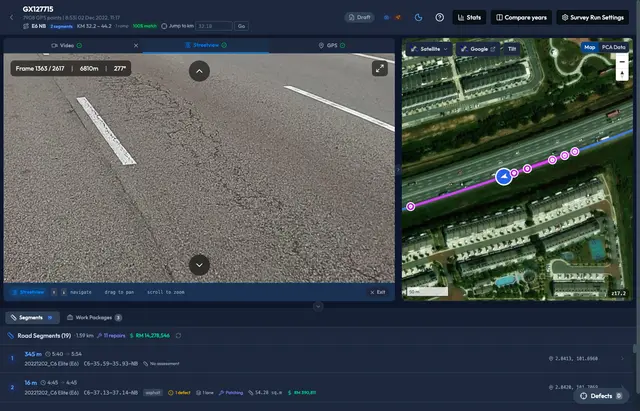The height and width of the screenshot is (411, 640).
Task: Open the Satellite basemap dropdown
Action: point(429,49)
